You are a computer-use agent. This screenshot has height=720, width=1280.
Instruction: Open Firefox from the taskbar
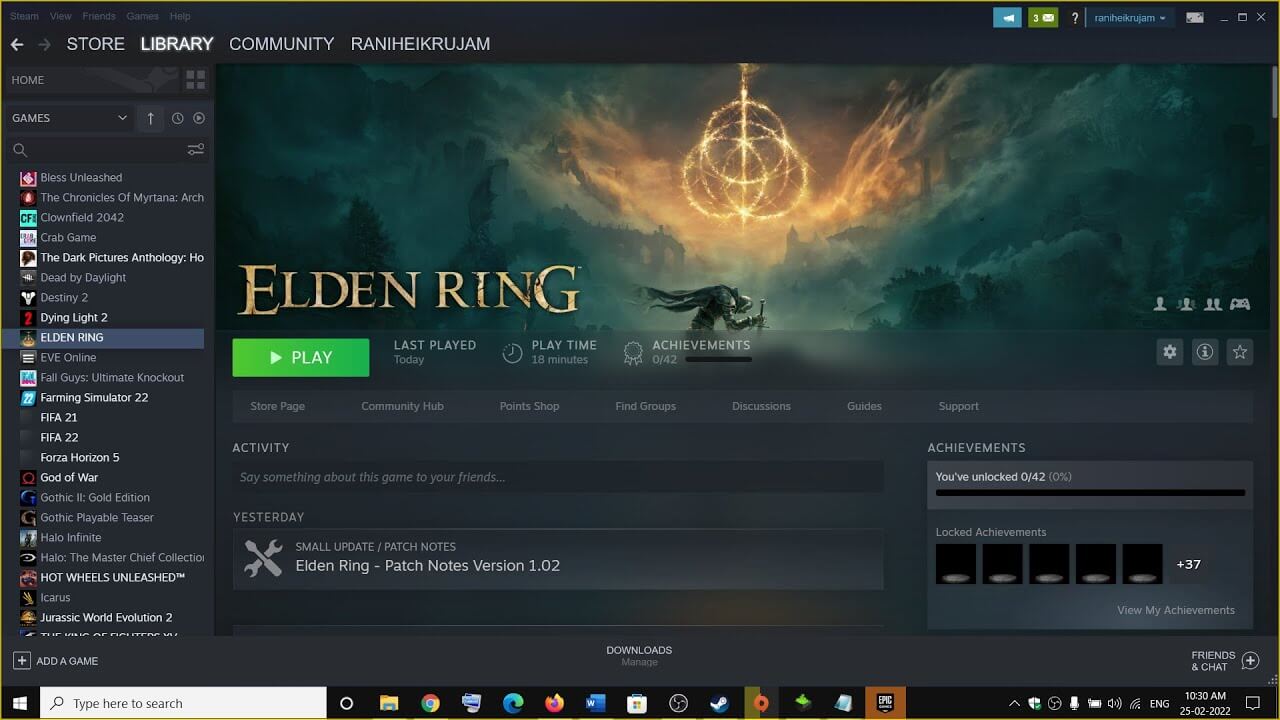554,703
